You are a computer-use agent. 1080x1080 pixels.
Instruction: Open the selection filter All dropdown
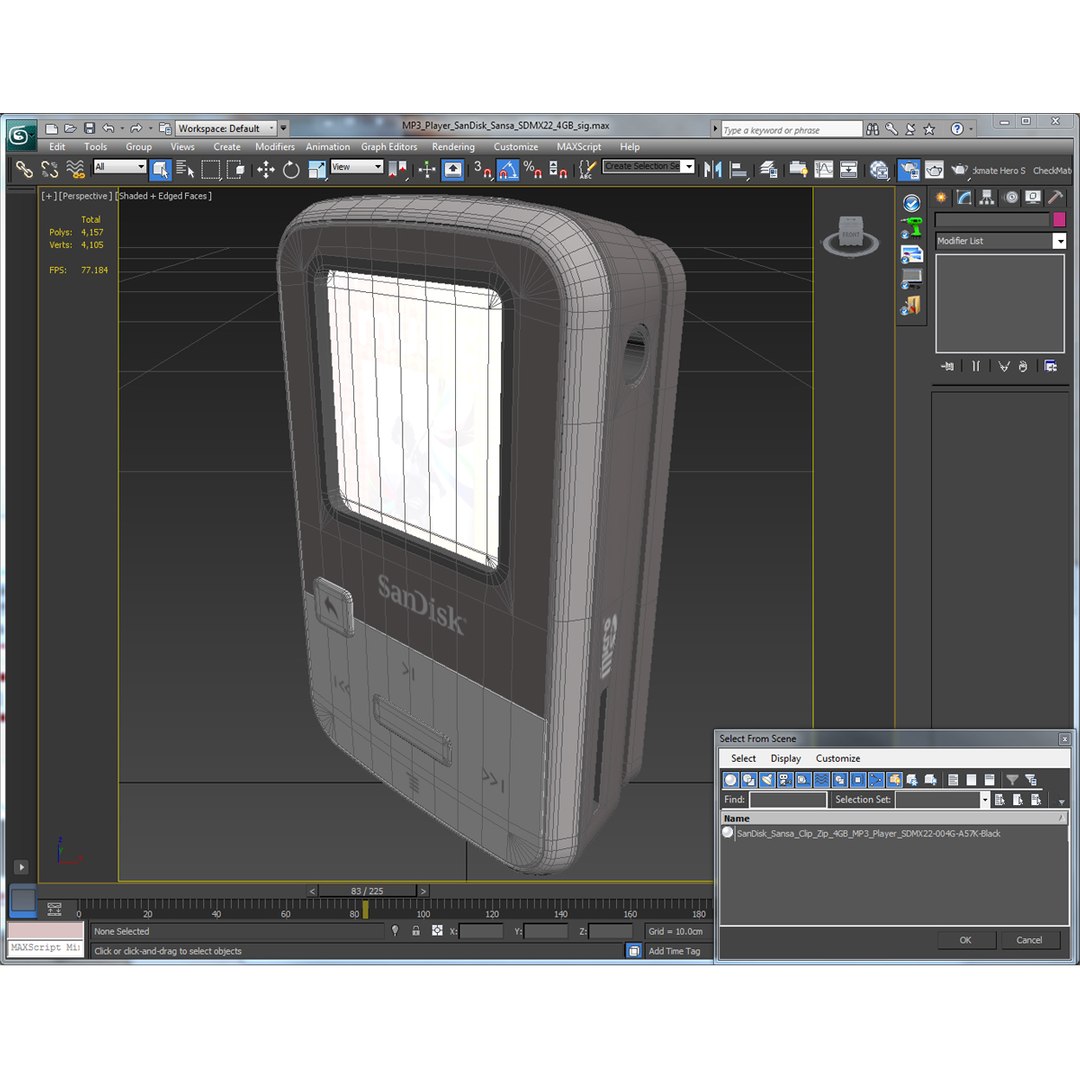[120, 167]
